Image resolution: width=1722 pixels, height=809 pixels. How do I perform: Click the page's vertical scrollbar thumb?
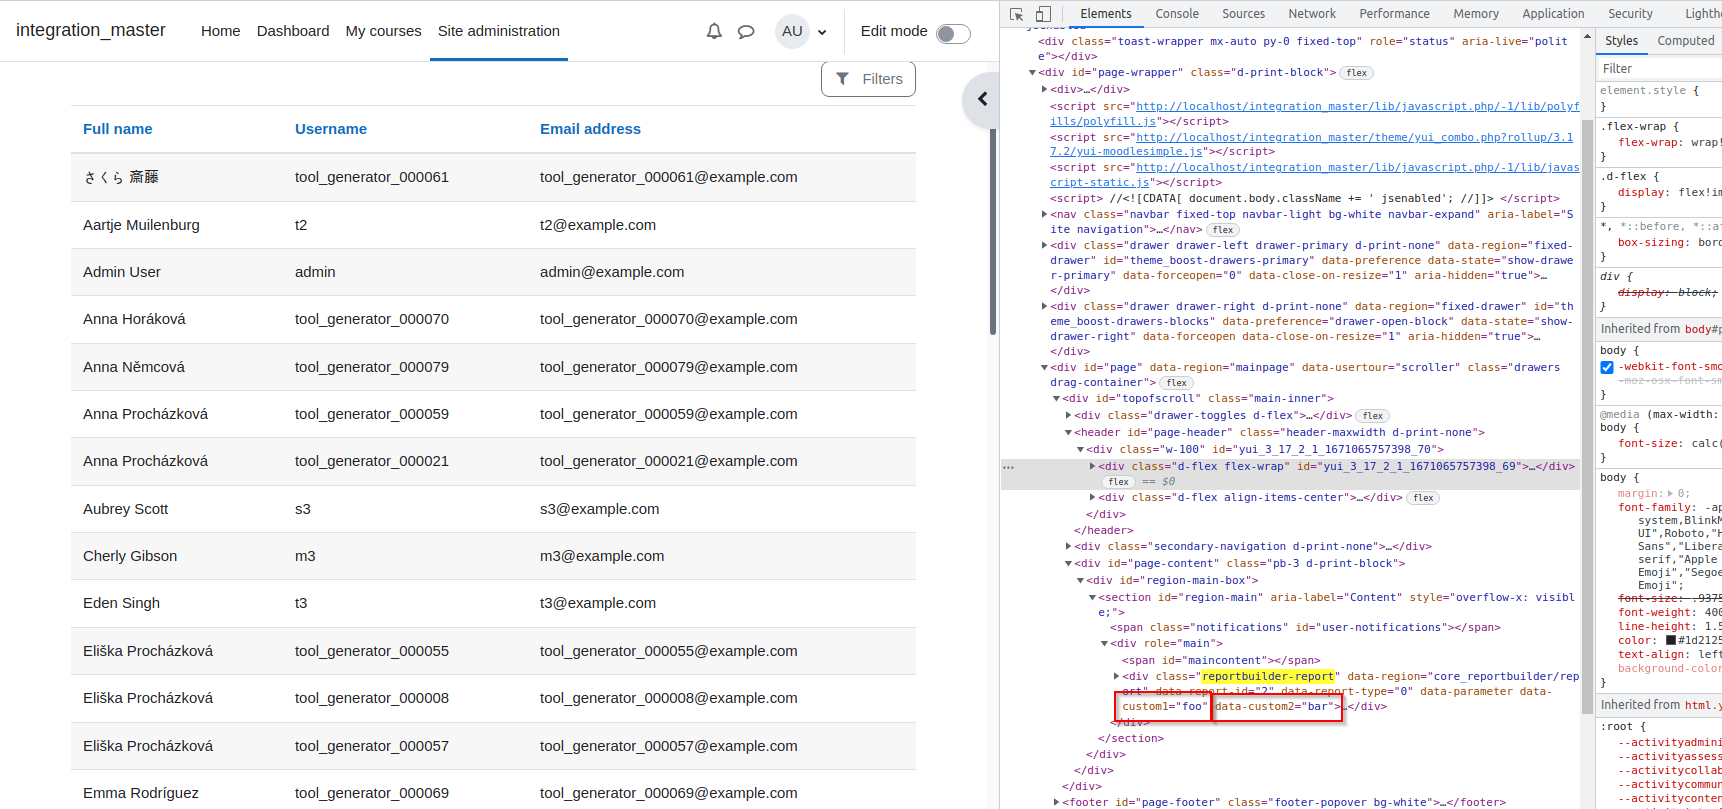(x=993, y=231)
